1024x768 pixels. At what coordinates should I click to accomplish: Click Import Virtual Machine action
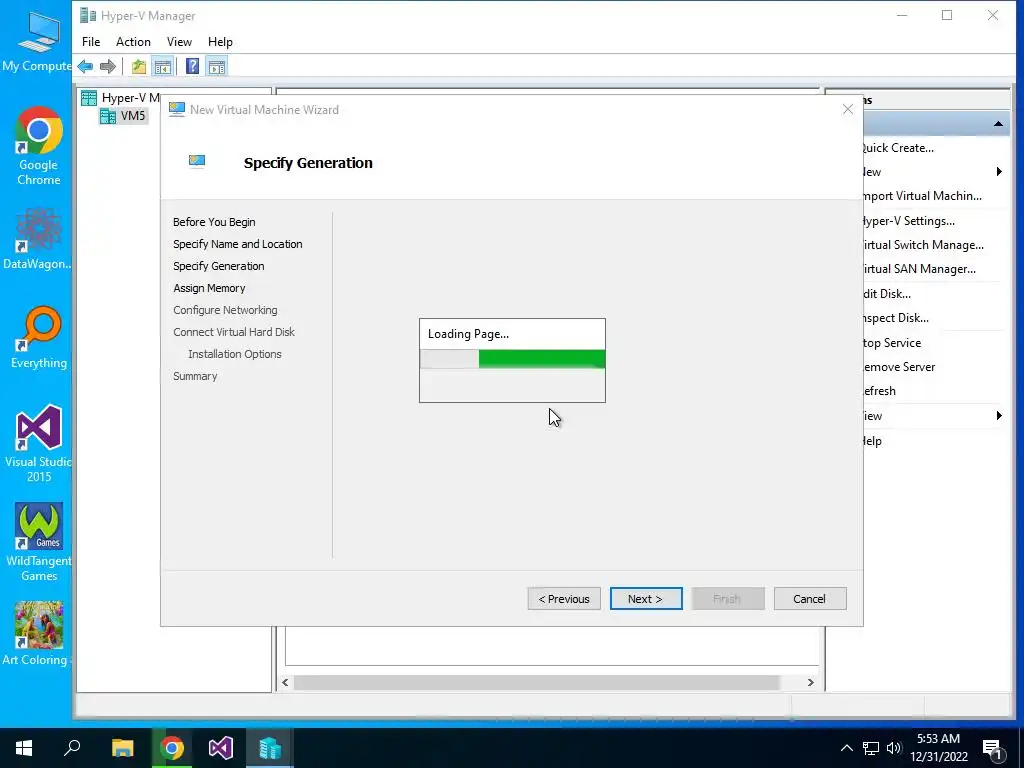[x=921, y=196]
